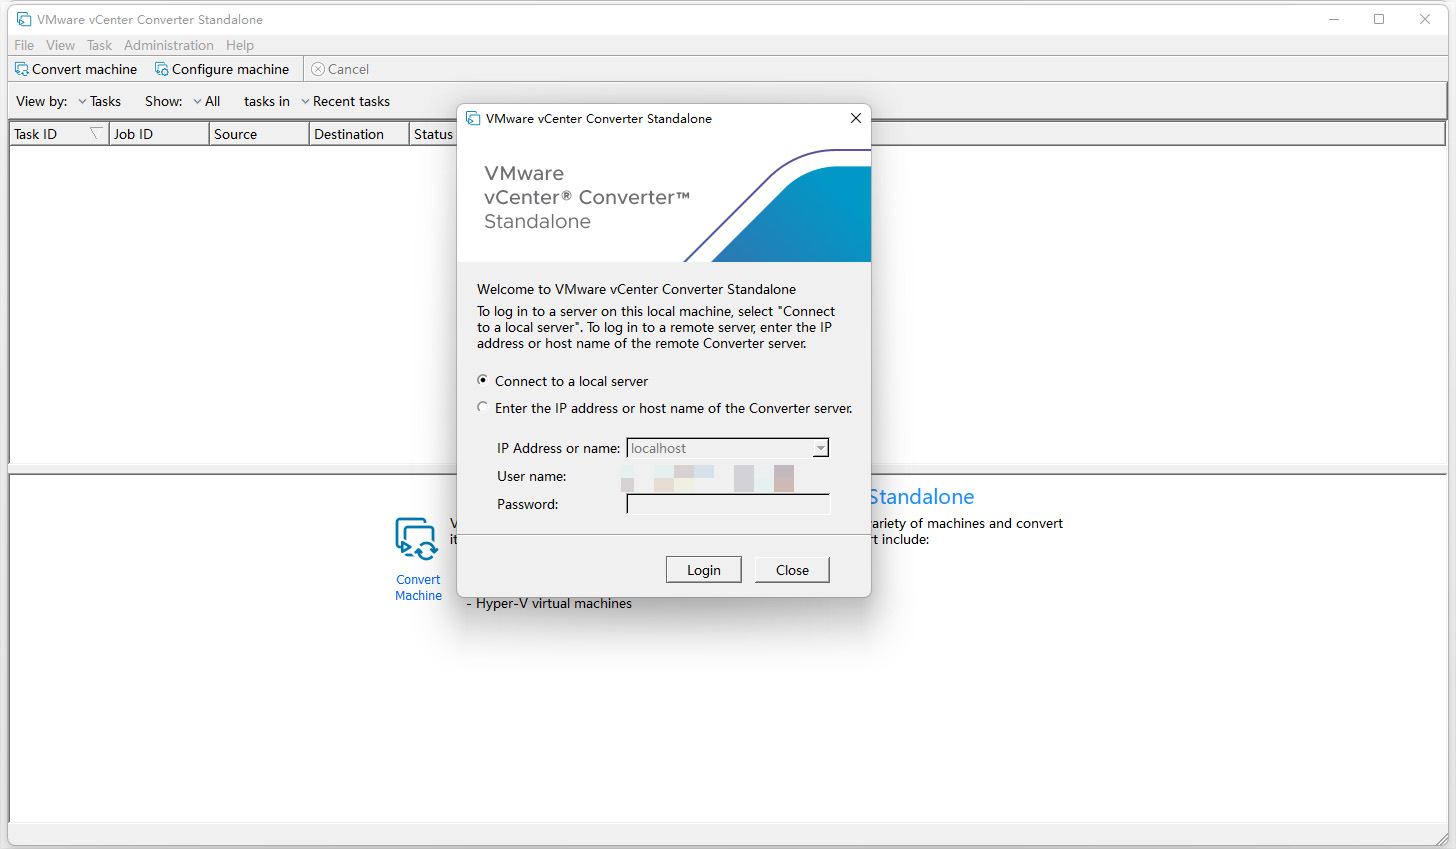This screenshot has width=1456, height=849.
Task: Select the Configure machine toolbar icon
Action: point(161,68)
